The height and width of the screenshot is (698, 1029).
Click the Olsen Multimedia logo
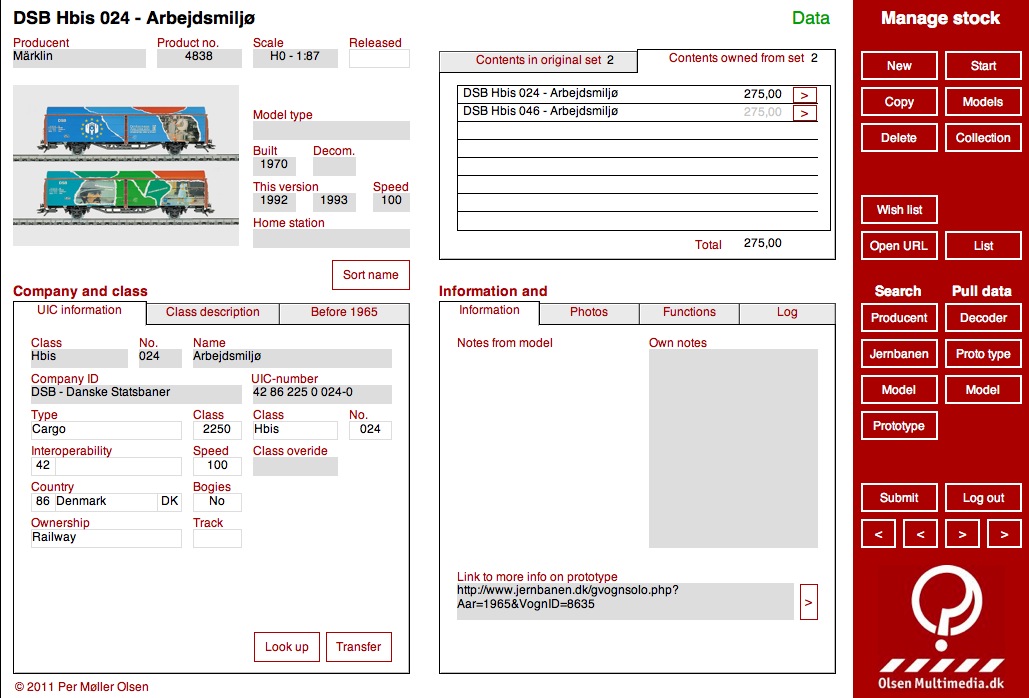coord(941,627)
